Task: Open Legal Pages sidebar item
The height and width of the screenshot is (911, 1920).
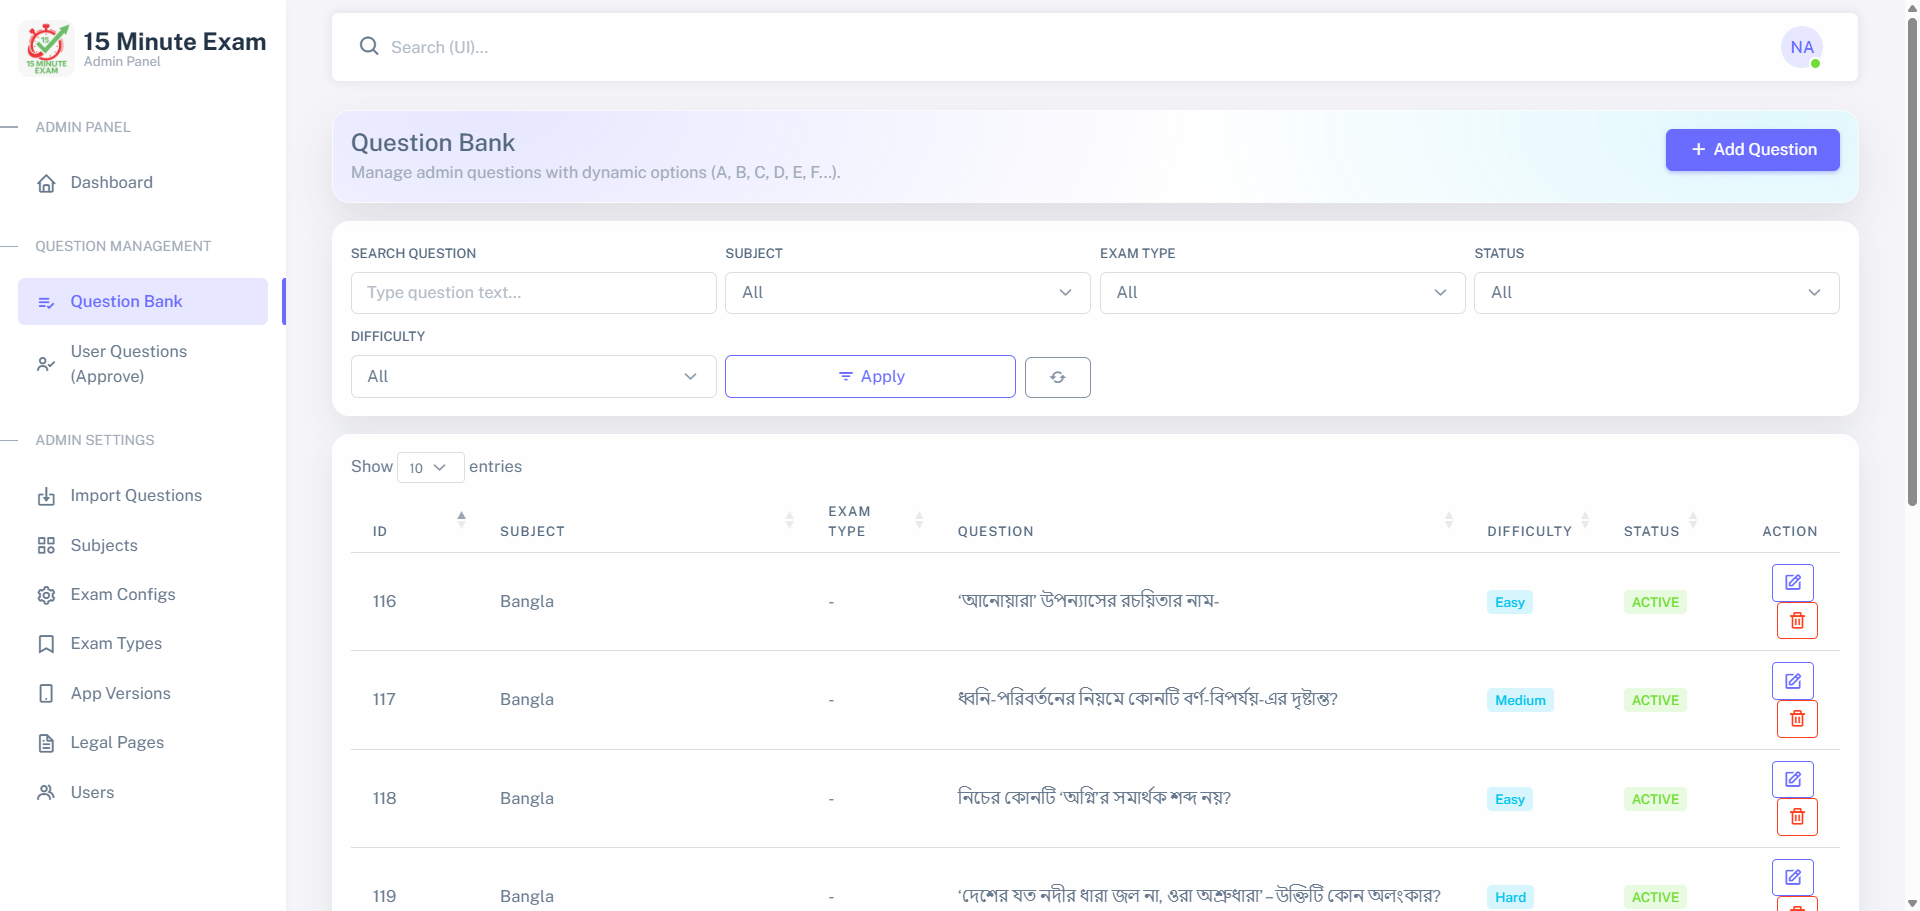Action: [x=143, y=743]
